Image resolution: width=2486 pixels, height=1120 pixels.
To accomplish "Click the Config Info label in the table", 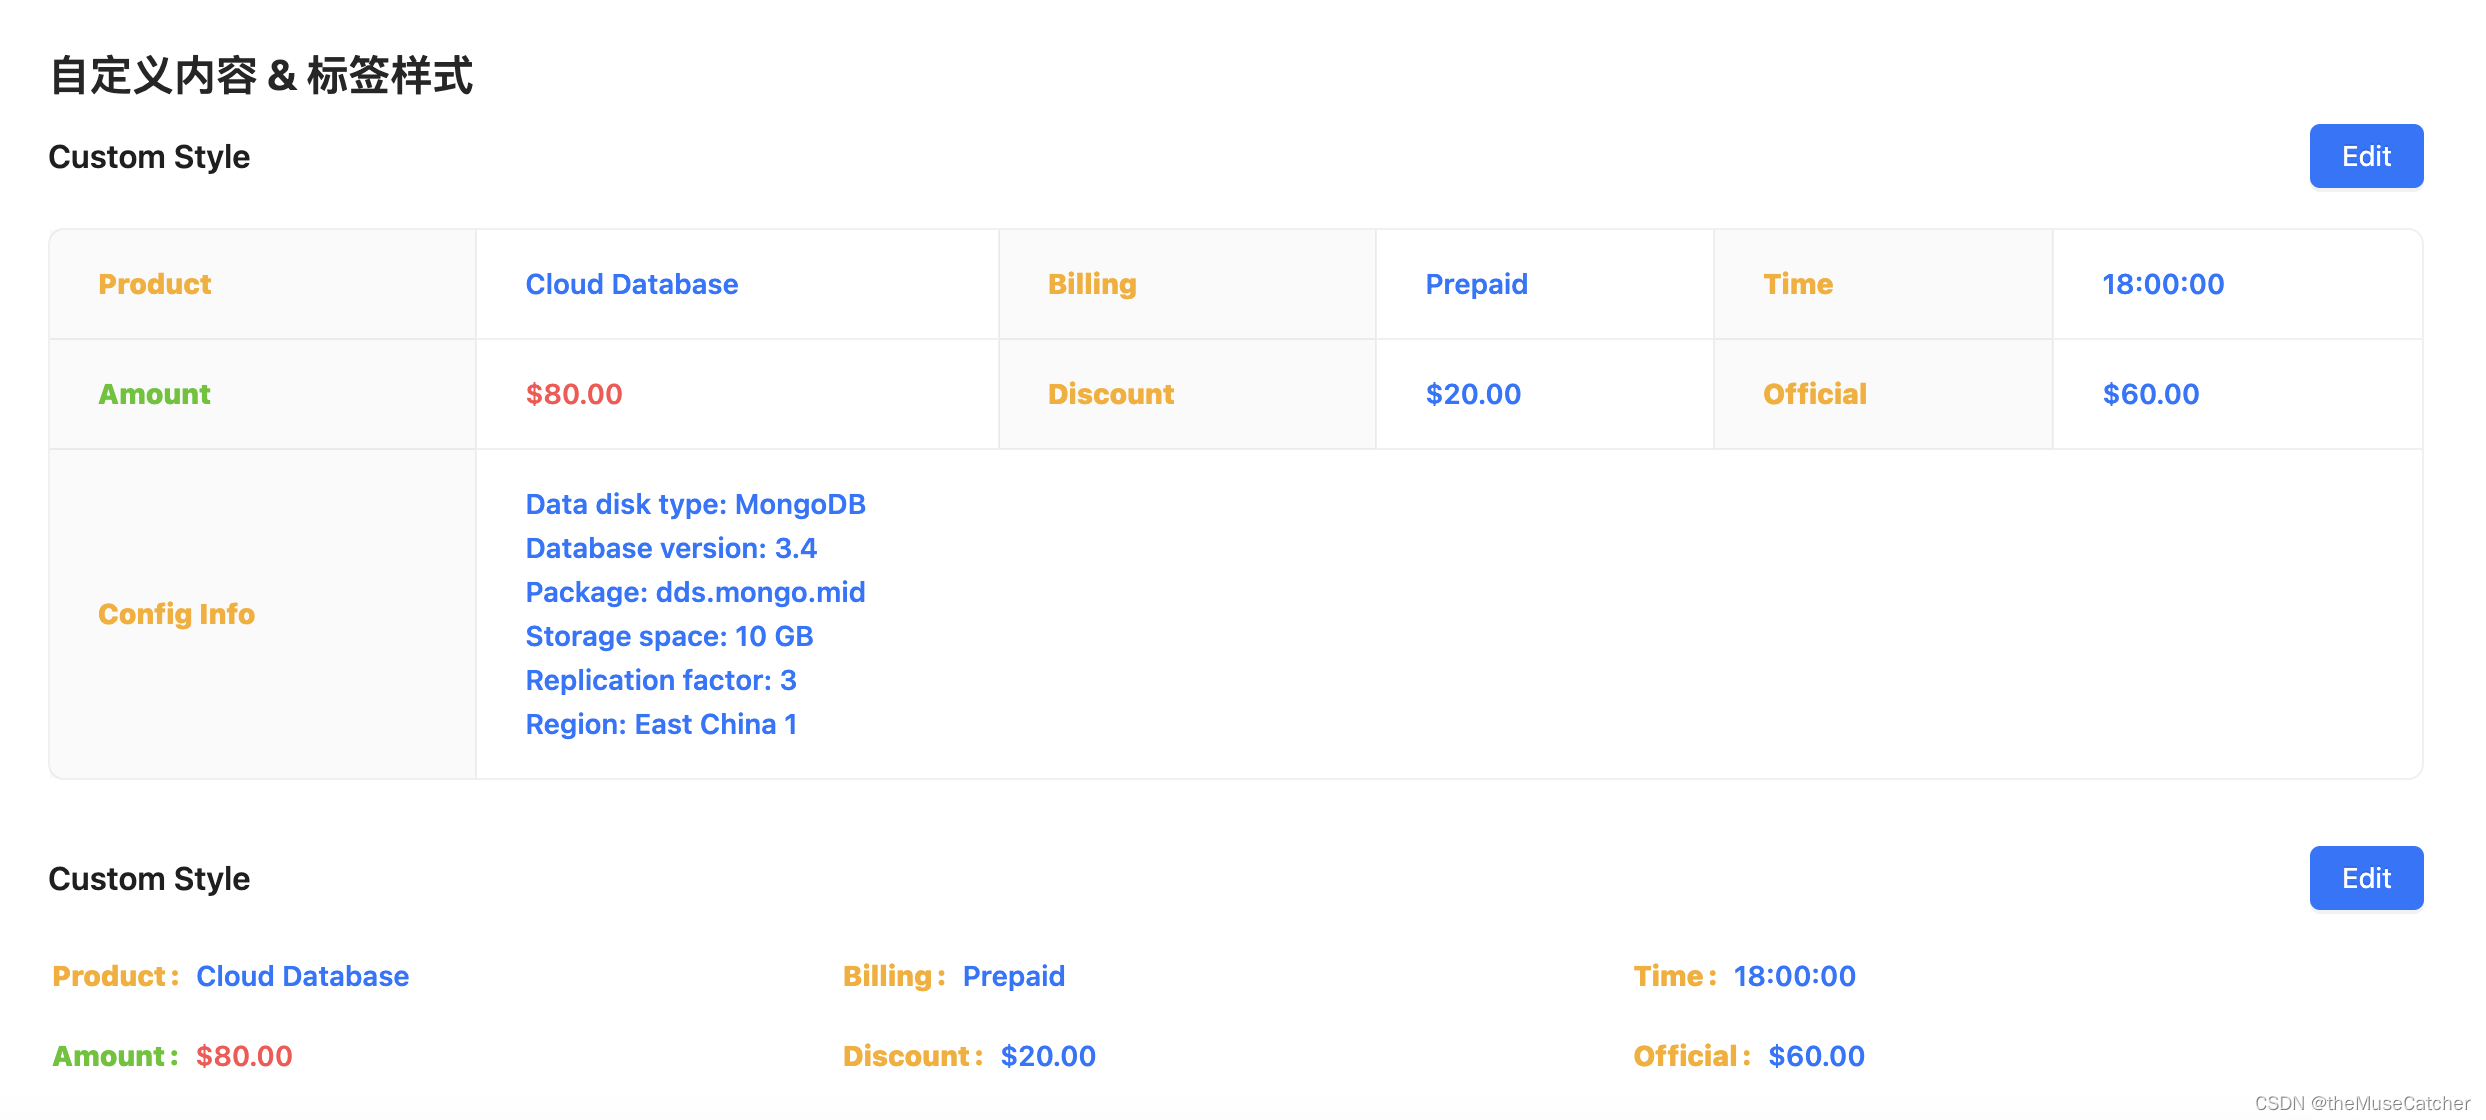I will point(176,614).
